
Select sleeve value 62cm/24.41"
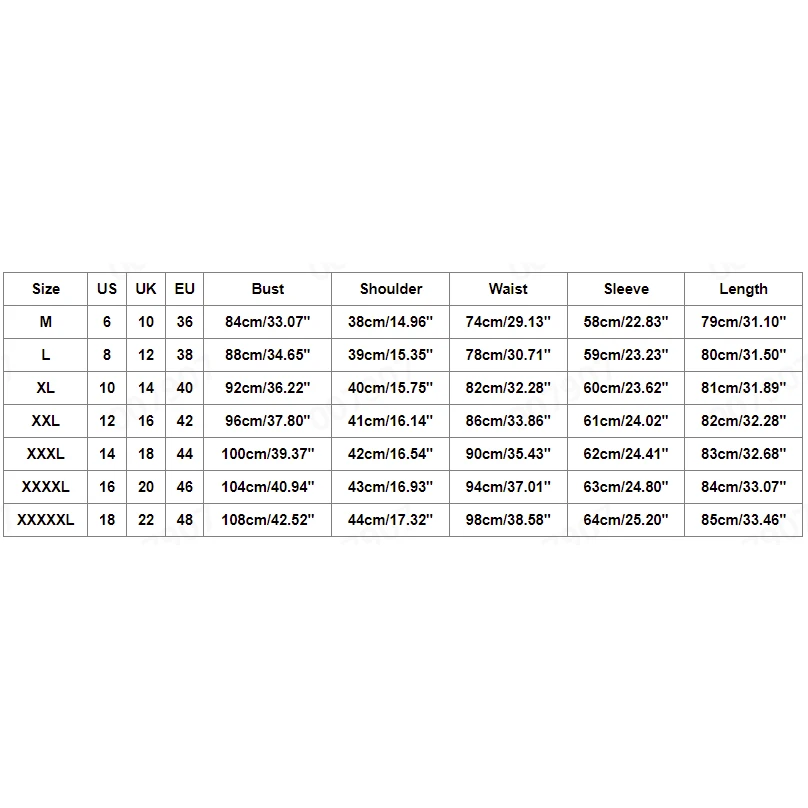tap(626, 454)
